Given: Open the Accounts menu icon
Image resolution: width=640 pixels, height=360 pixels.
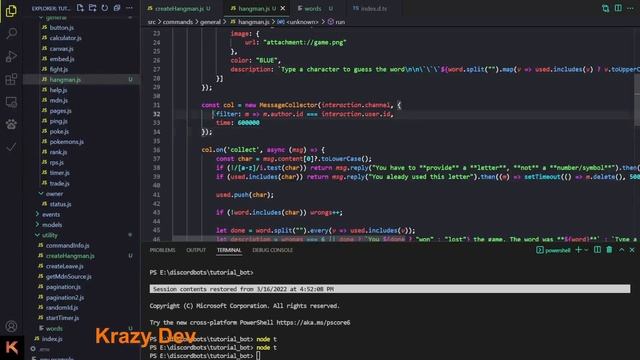Looking at the screenshot, I should (11, 326).
